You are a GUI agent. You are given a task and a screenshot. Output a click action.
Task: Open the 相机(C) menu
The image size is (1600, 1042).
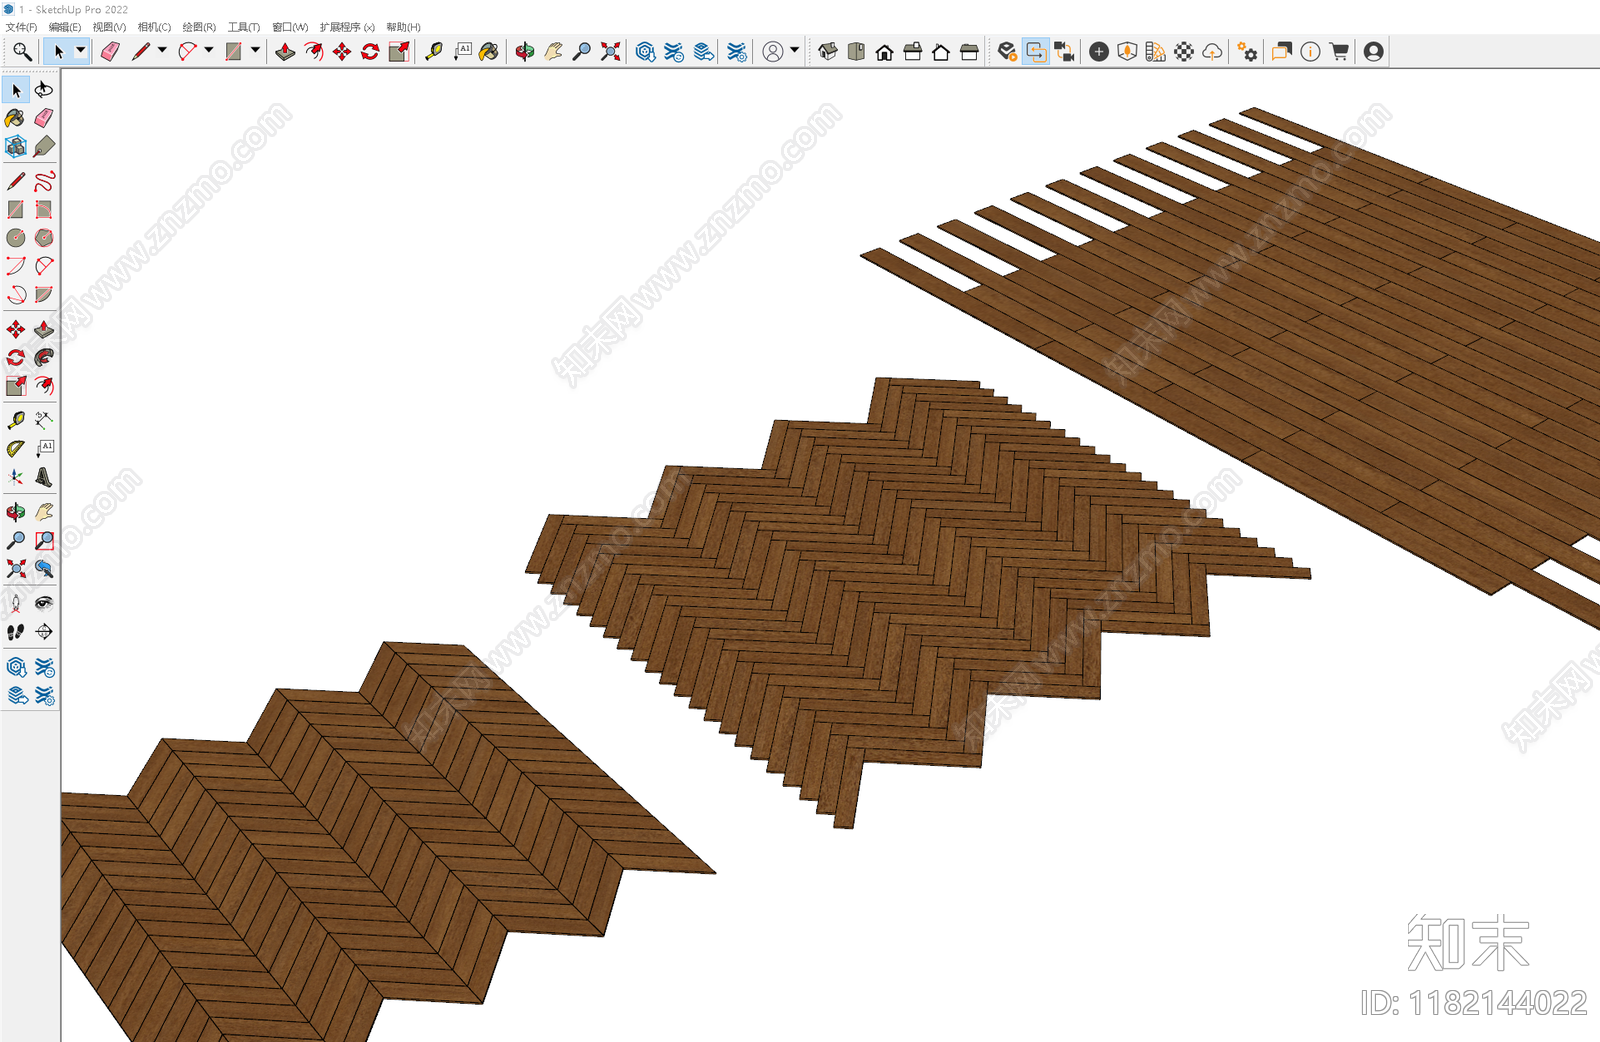154,27
